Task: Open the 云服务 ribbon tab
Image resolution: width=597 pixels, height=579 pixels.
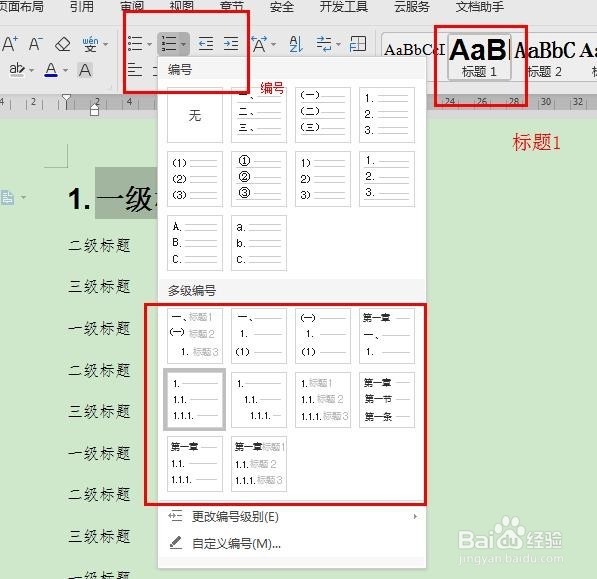Action: pos(412,7)
